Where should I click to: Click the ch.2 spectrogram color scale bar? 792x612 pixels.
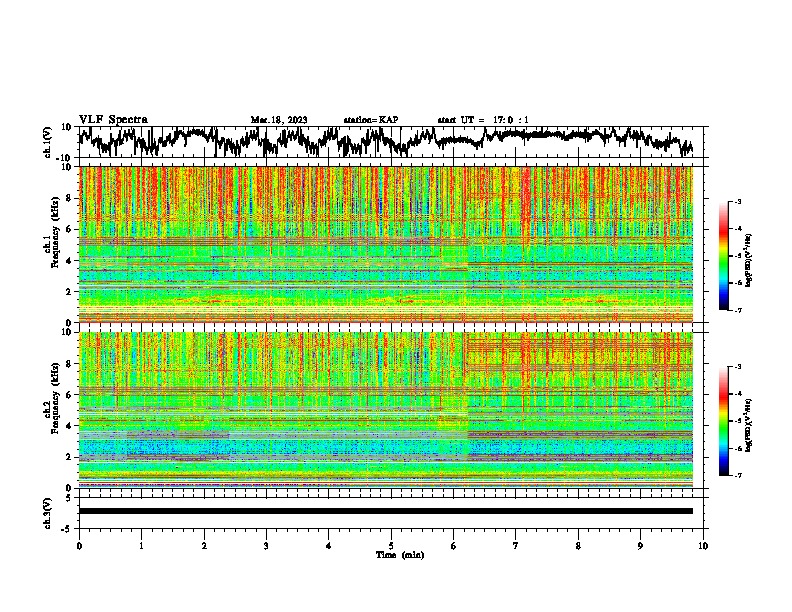723,421
